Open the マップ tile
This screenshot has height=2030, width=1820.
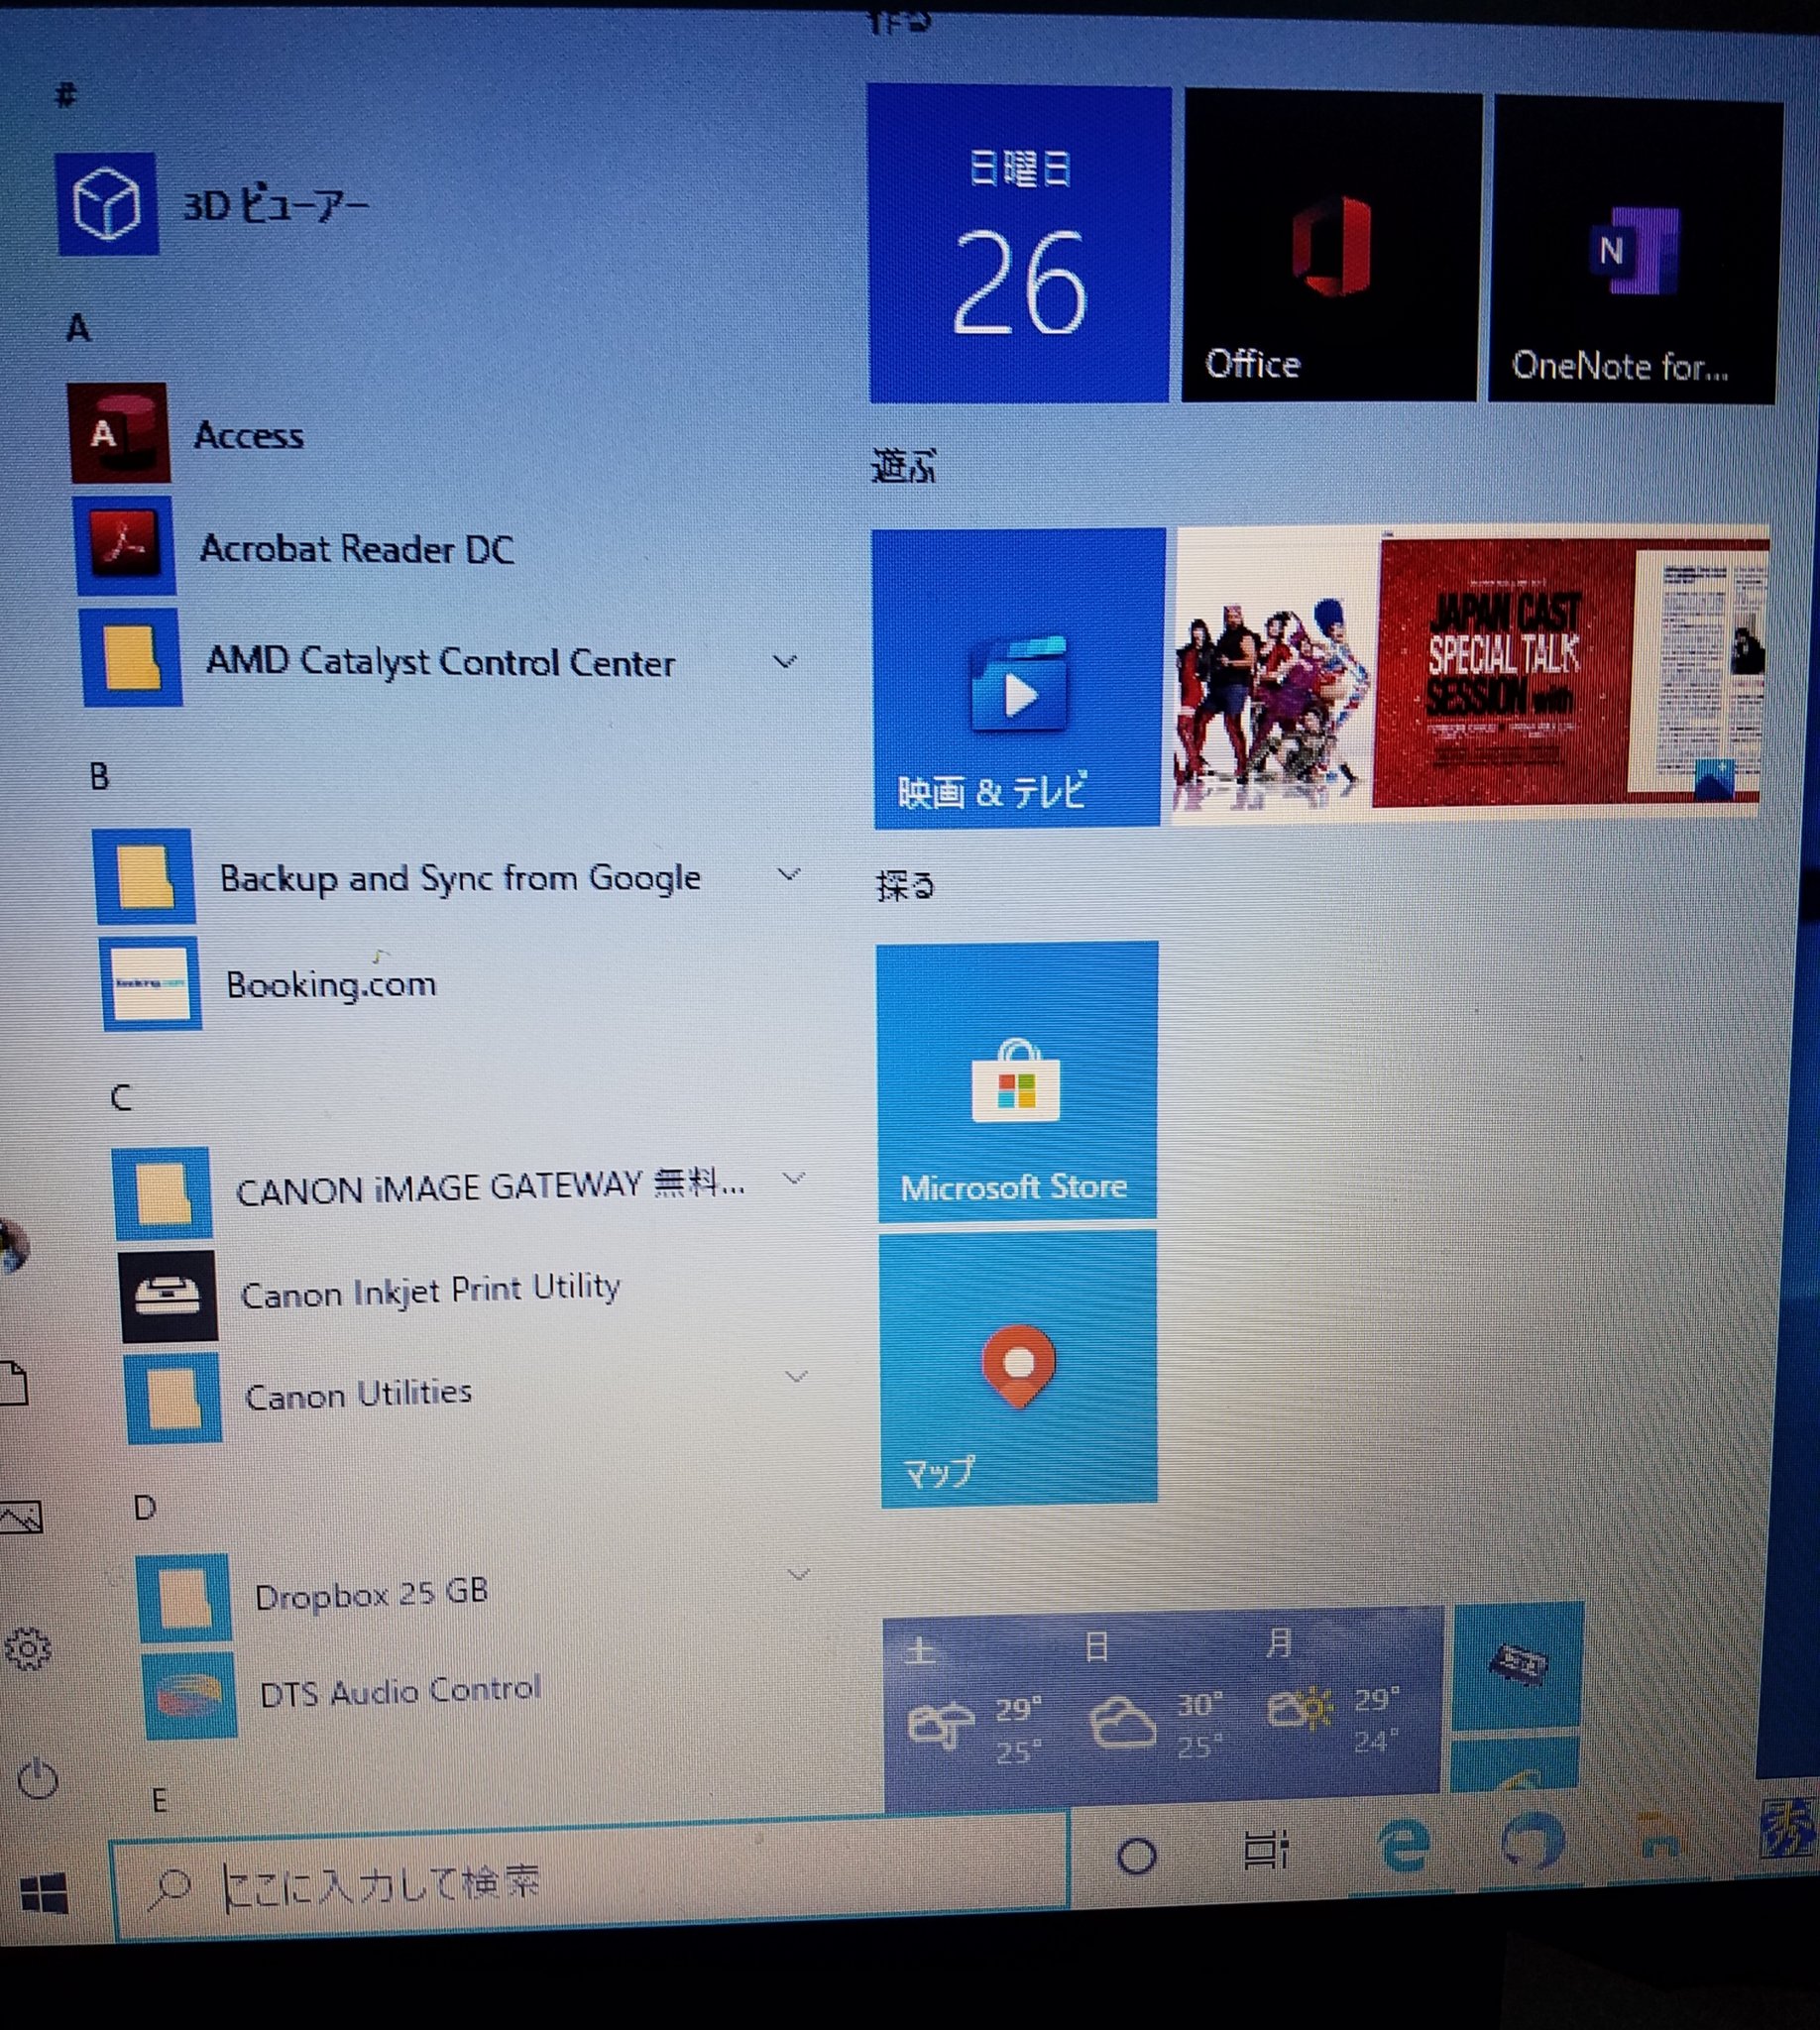pos(1019,1369)
